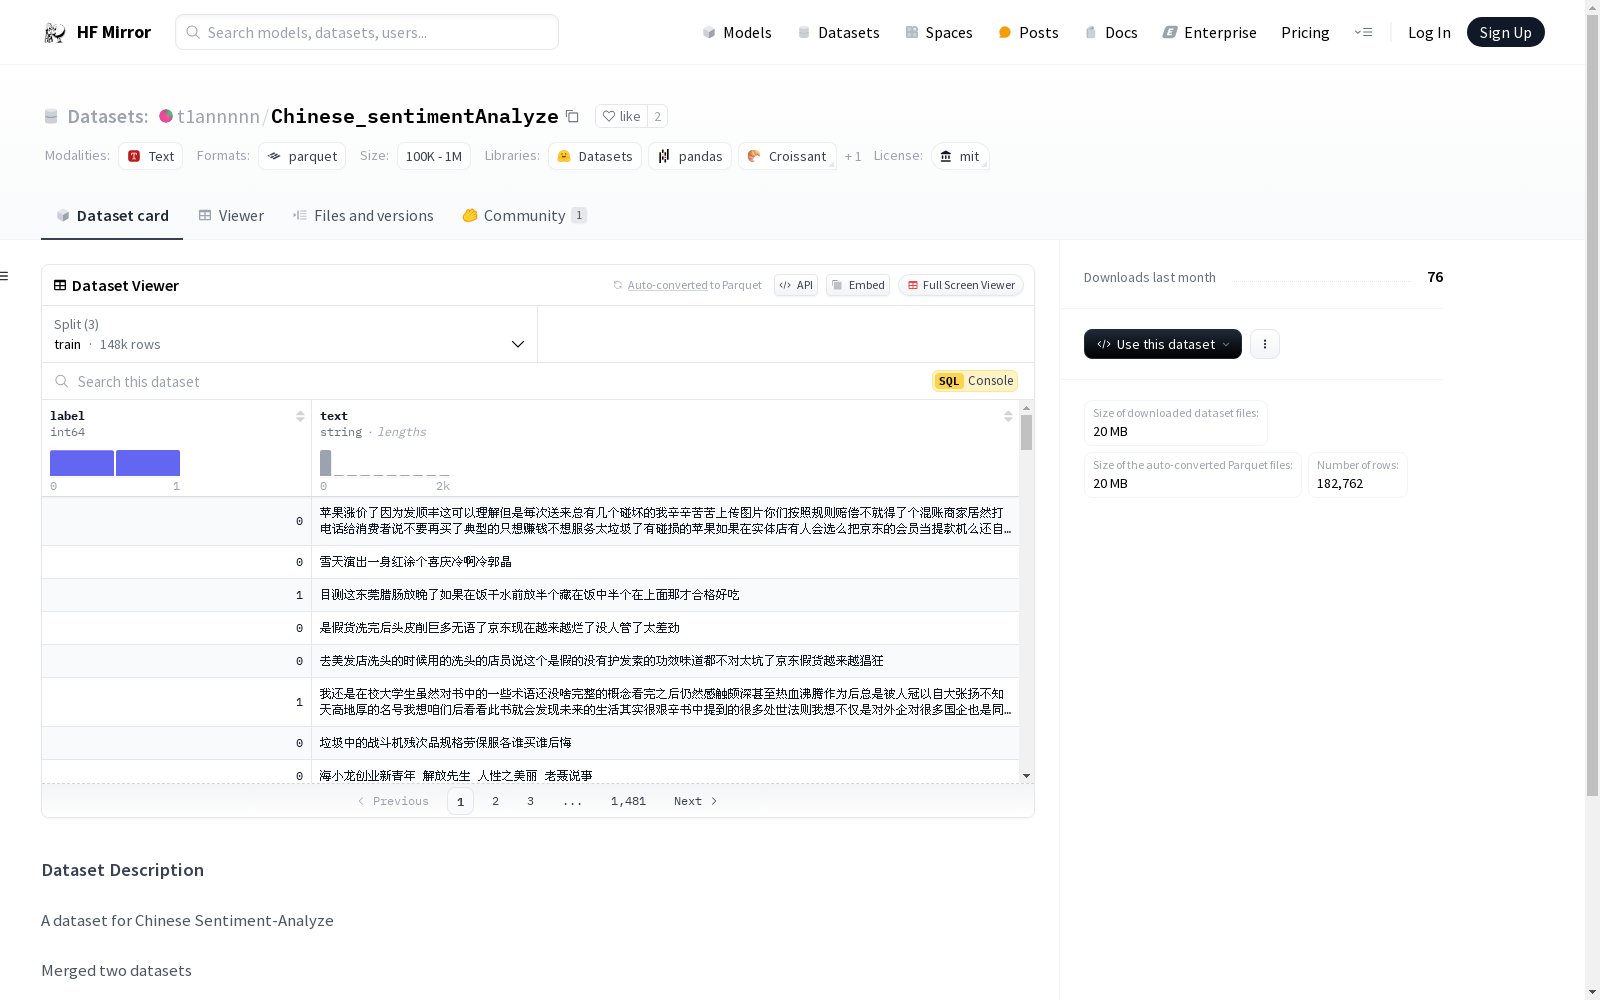The height and width of the screenshot is (1000, 1600).
Task: Open Files and versions tab
Action: tap(363, 216)
